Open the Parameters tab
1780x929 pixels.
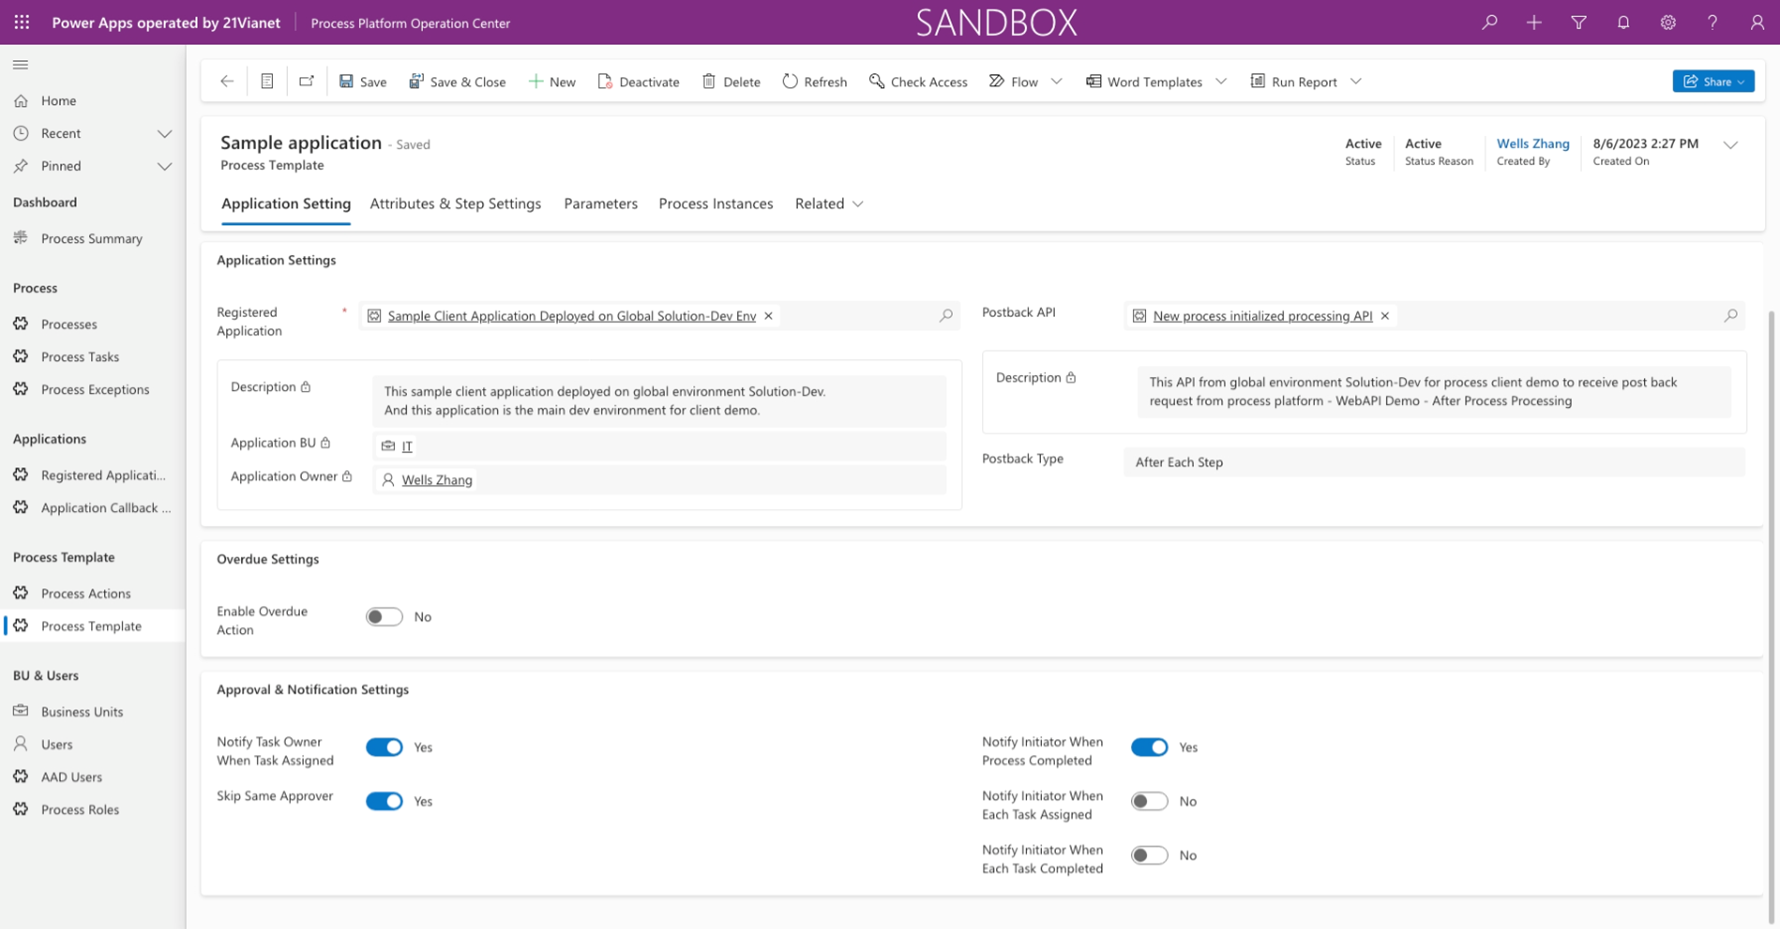600,203
